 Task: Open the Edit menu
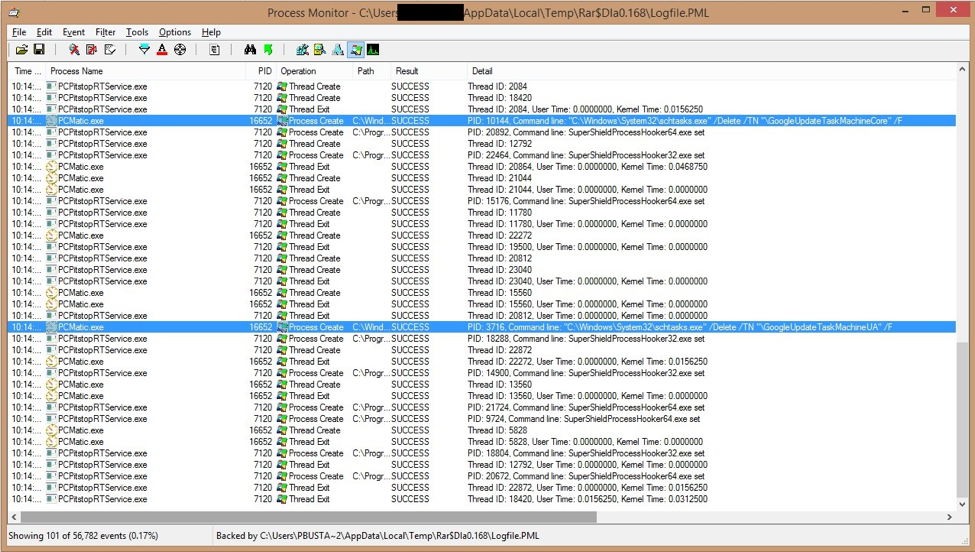pyautogui.click(x=44, y=32)
